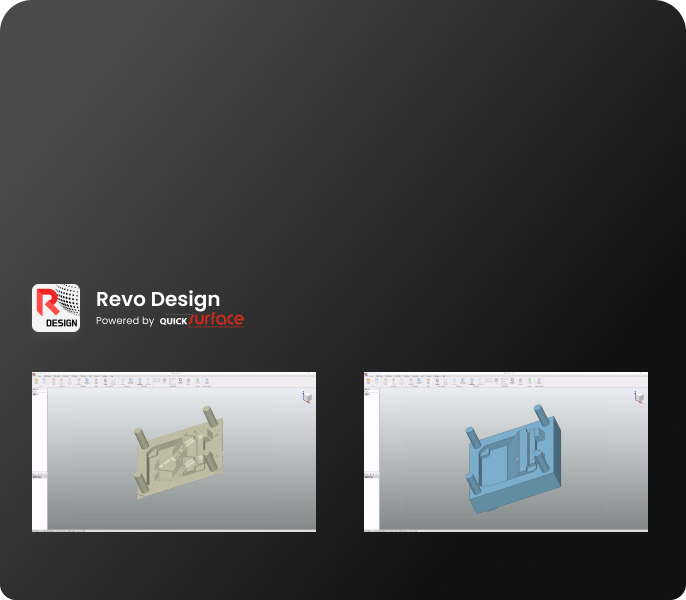The width and height of the screenshot is (686, 600).
Task: Click the Revo Design app icon
Action: click(x=56, y=308)
